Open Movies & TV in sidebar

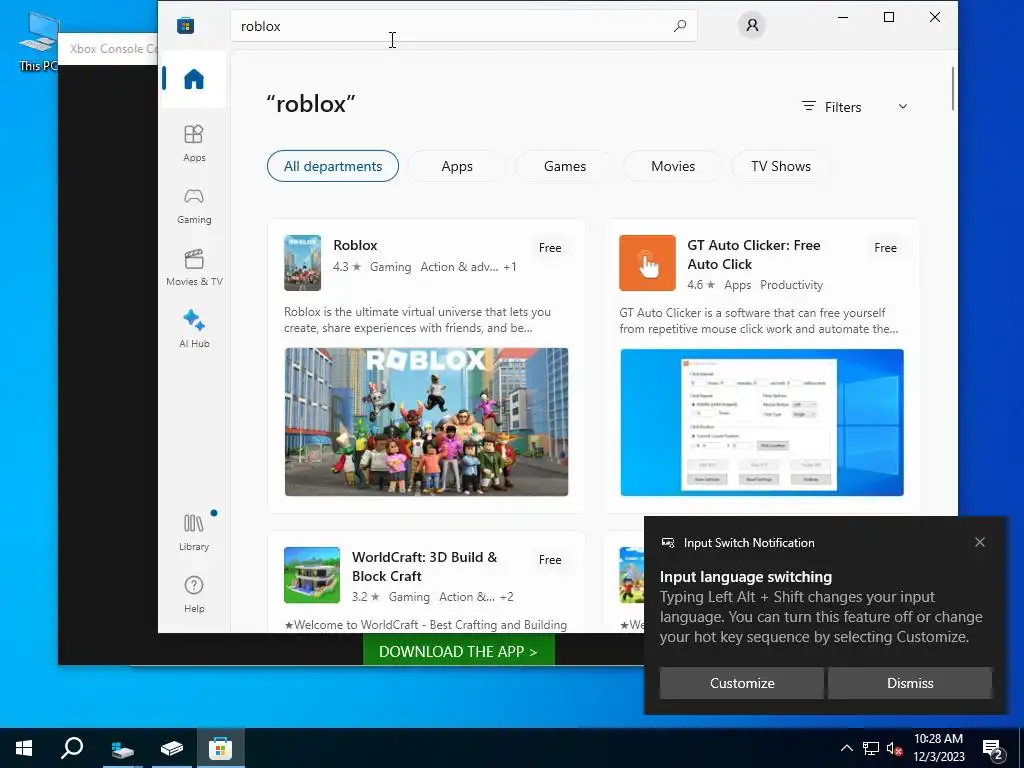pos(194,268)
